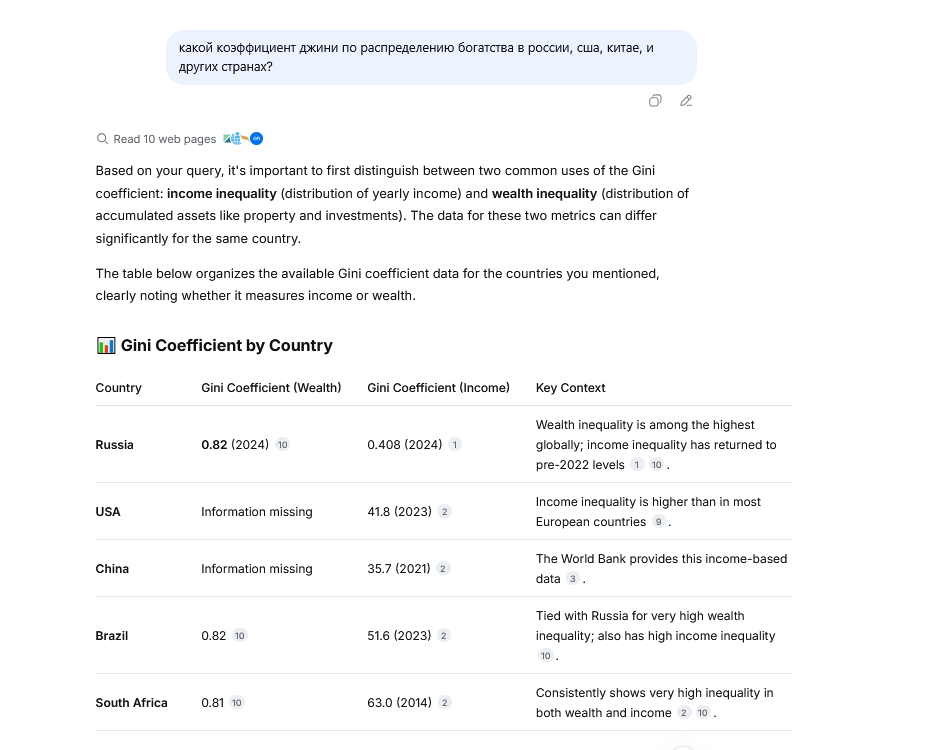Open citation 1 beside Russia 0.408 (2024)
This screenshot has height=750, width=933.
(x=455, y=445)
